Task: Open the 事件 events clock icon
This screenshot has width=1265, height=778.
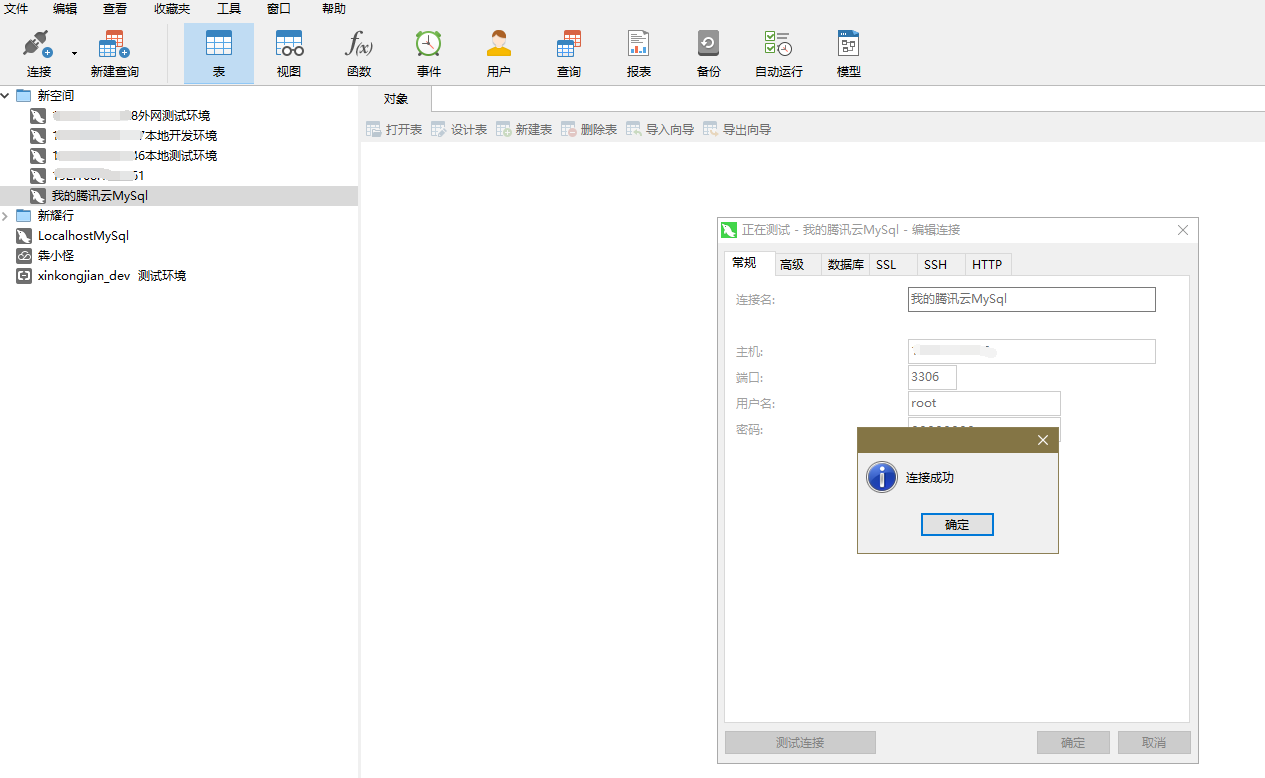Action: (x=429, y=53)
